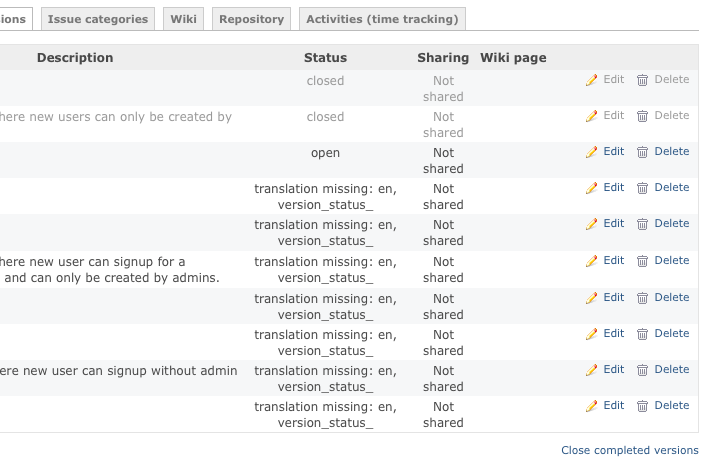Click the pencil icon for the first closed version
The height and width of the screenshot is (461, 706).
point(592,80)
